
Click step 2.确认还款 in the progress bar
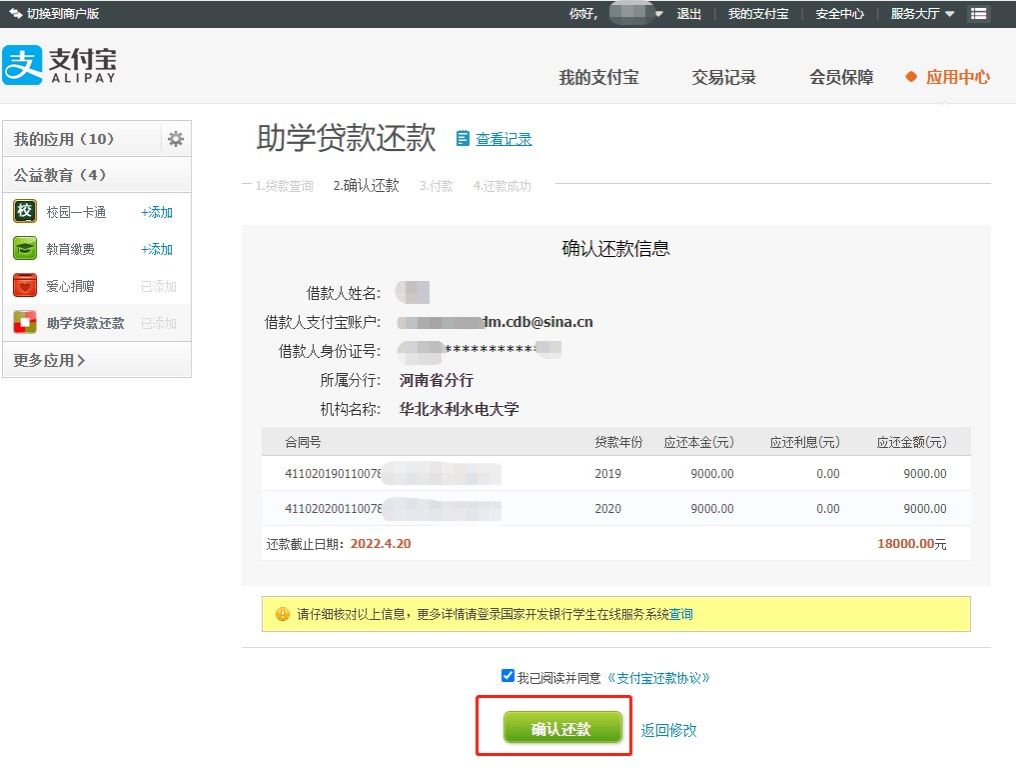pos(366,185)
